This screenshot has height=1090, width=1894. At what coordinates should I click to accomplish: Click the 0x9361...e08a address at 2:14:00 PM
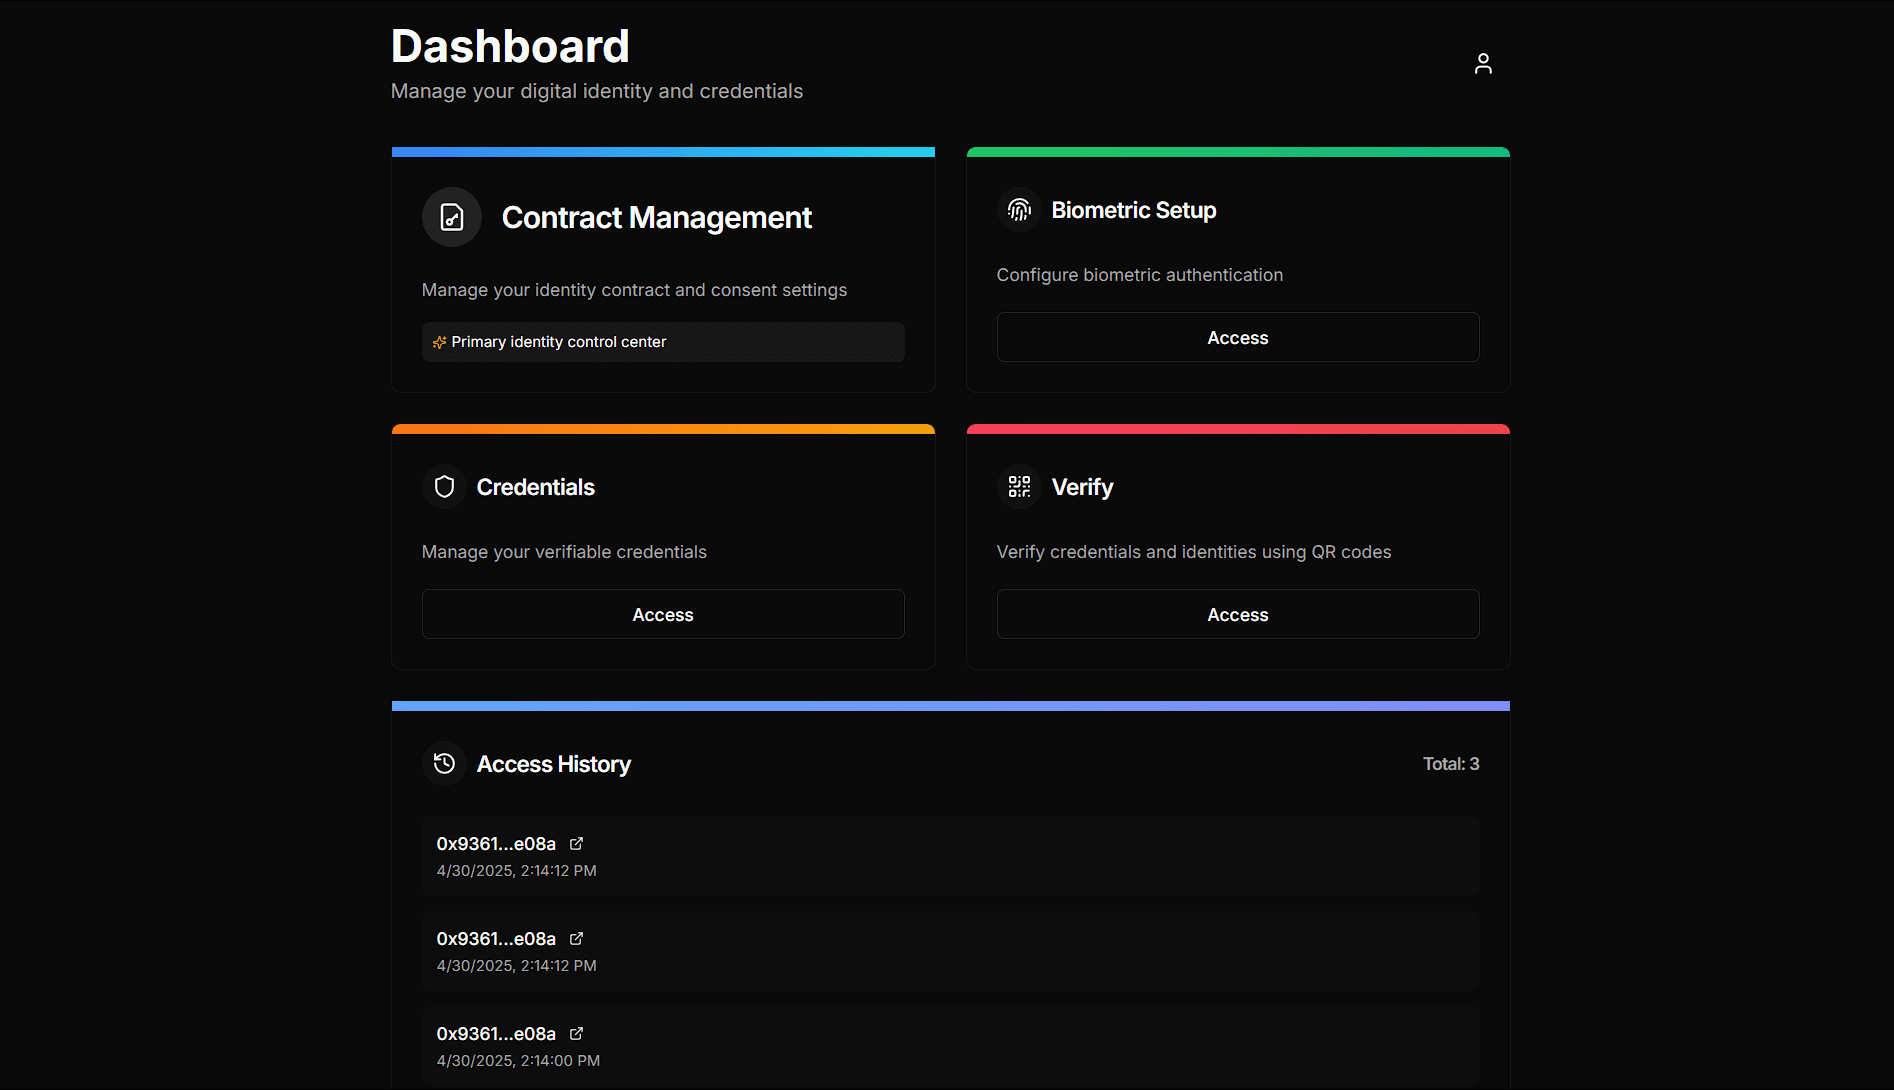pyautogui.click(x=496, y=1034)
